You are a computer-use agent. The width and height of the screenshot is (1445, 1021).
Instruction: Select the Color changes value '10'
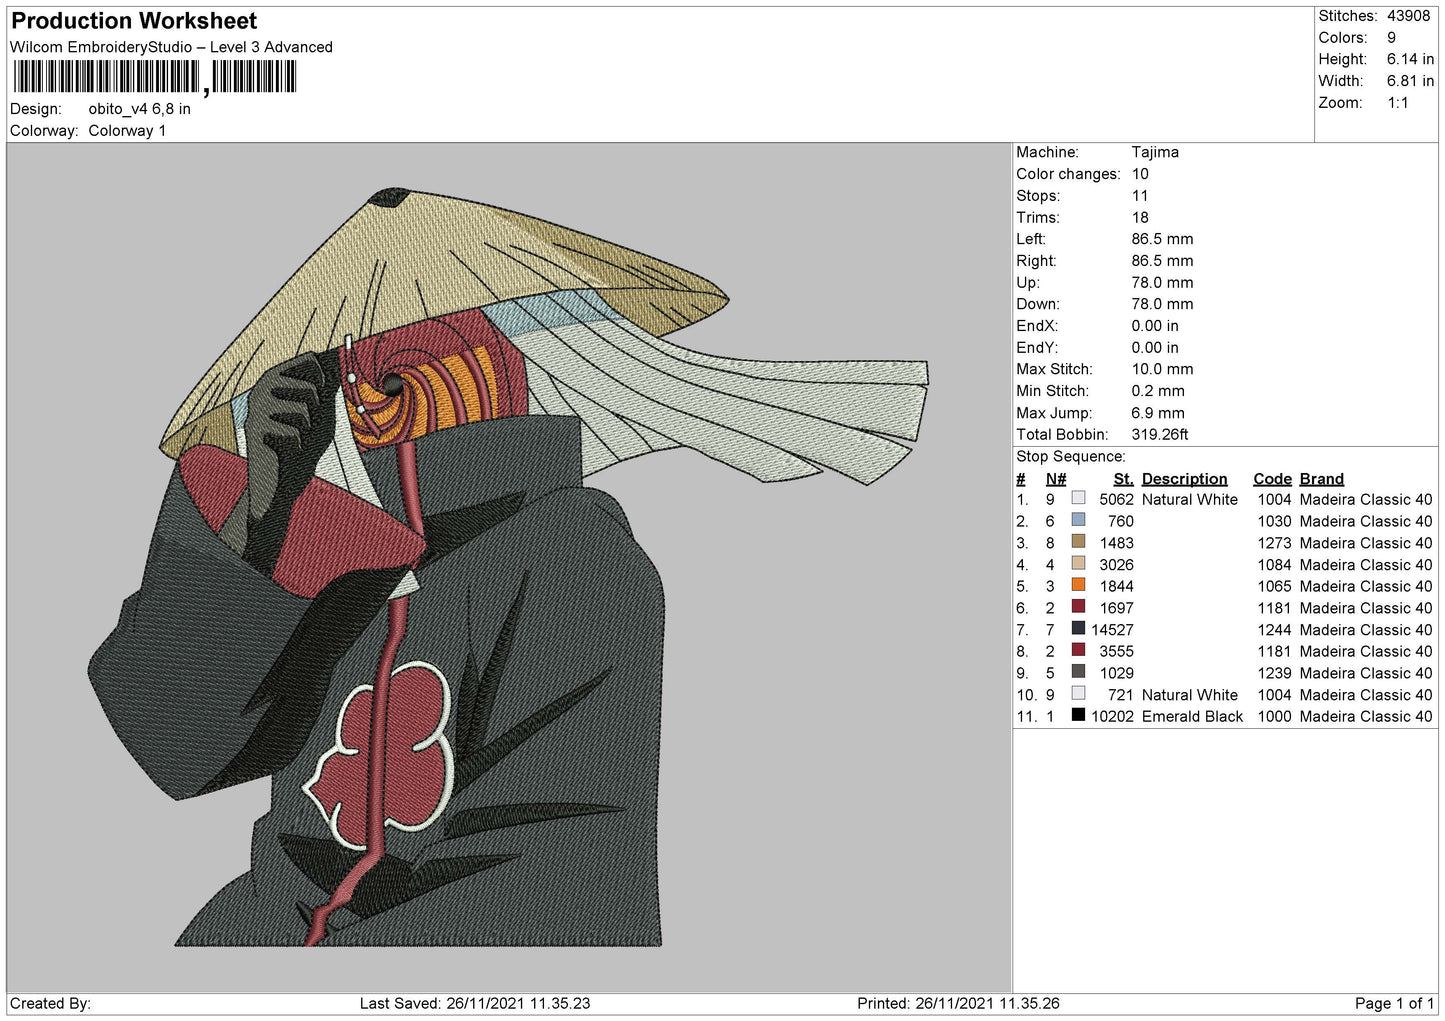coord(1140,174)
